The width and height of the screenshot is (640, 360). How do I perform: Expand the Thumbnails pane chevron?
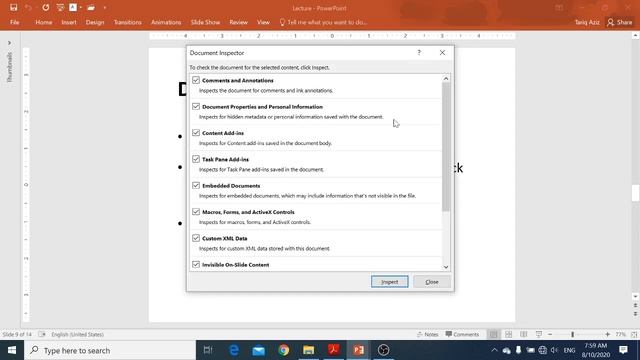(x=9, y=43)
